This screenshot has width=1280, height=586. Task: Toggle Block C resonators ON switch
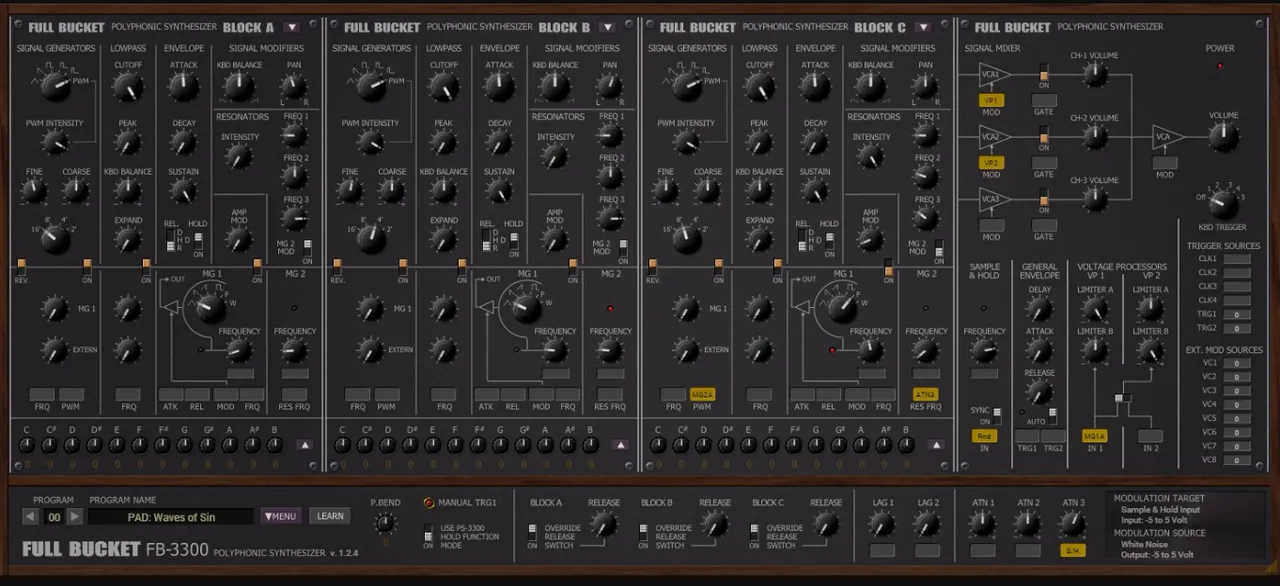[x=887, y=267]
